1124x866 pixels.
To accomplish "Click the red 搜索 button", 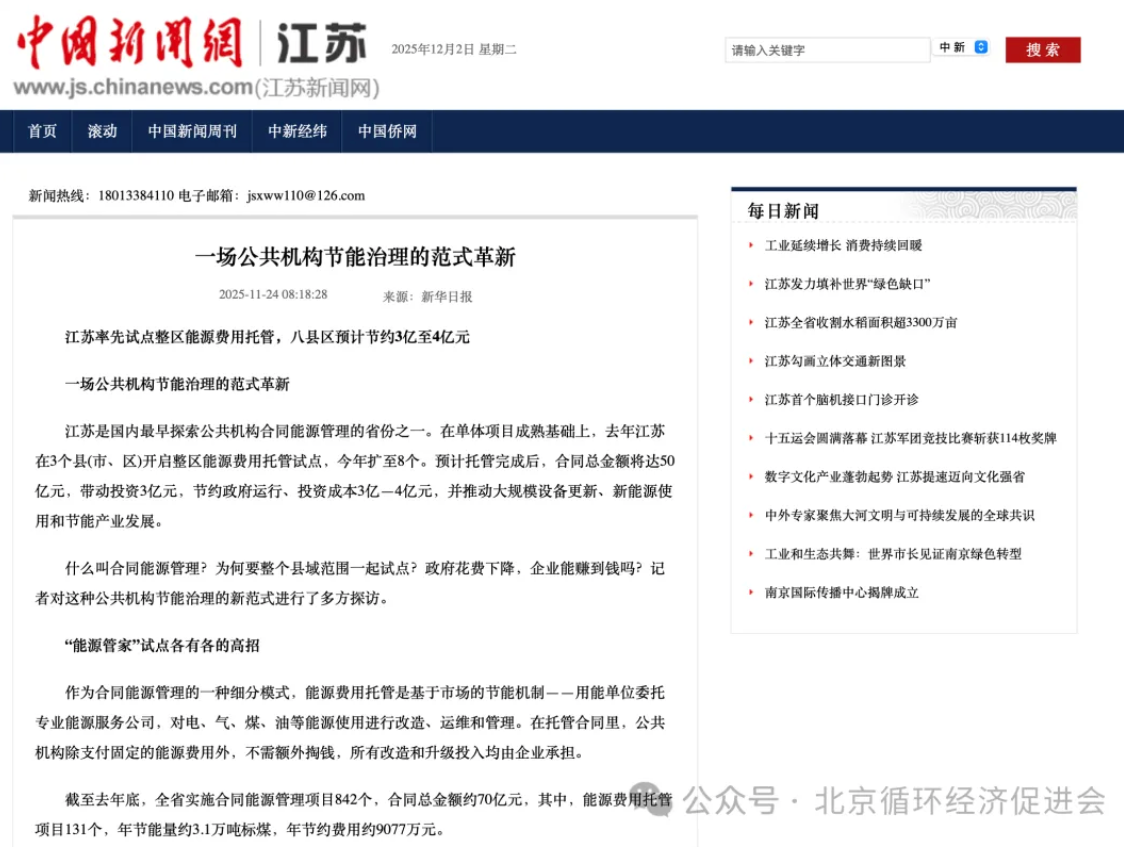I will 1042,49.
